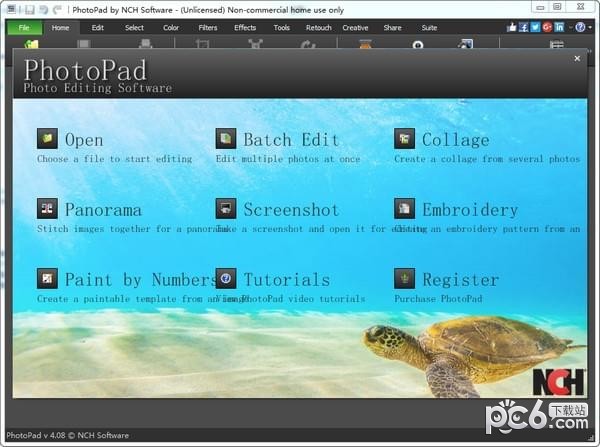Click the Register icon

pos(404,279)
